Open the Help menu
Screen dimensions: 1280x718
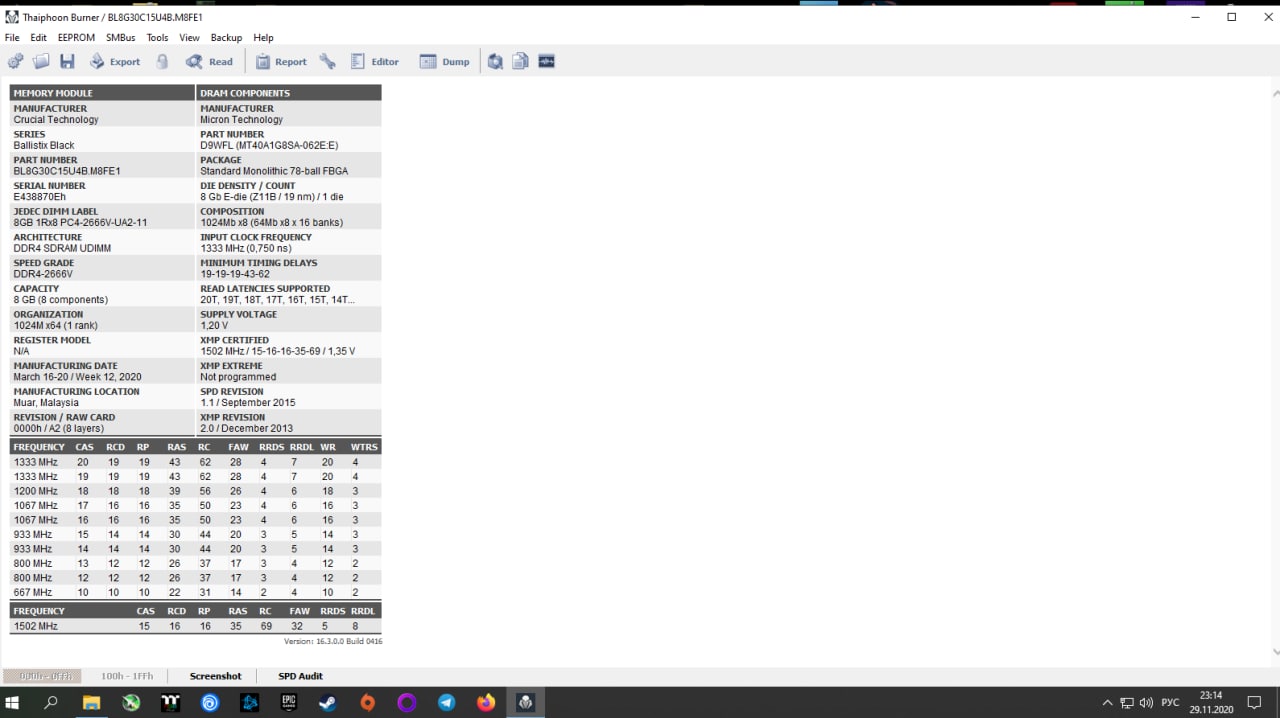263,38
